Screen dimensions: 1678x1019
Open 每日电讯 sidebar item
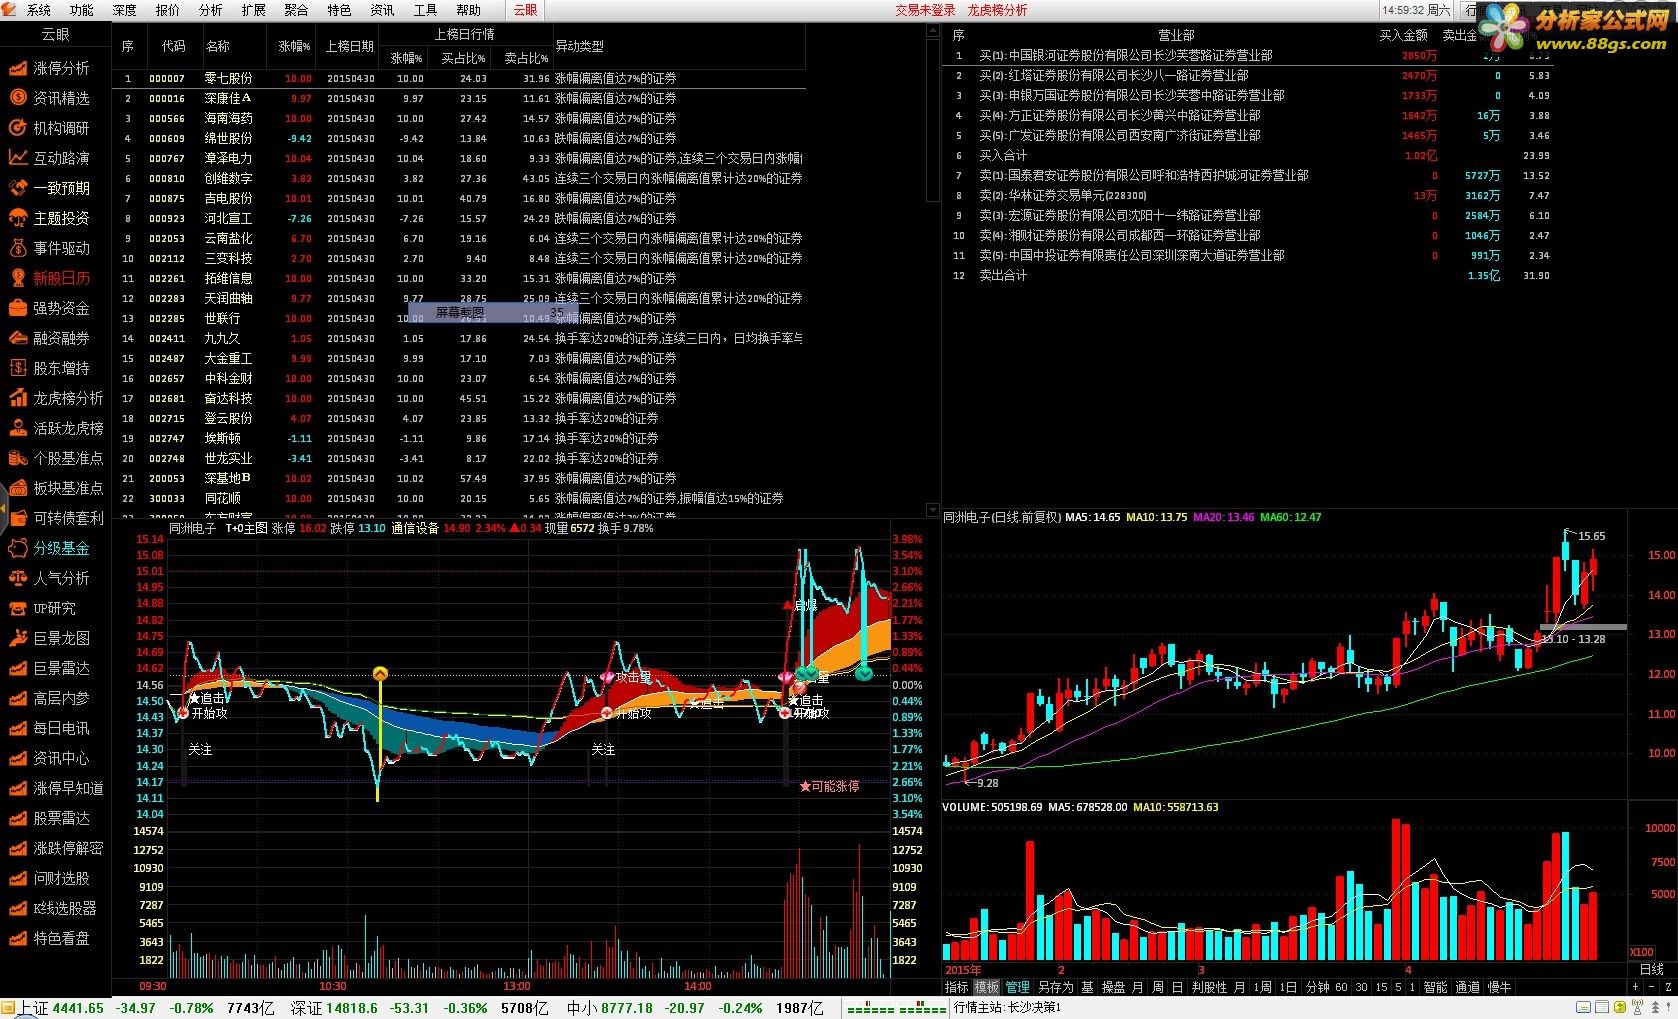pos(50,728)
